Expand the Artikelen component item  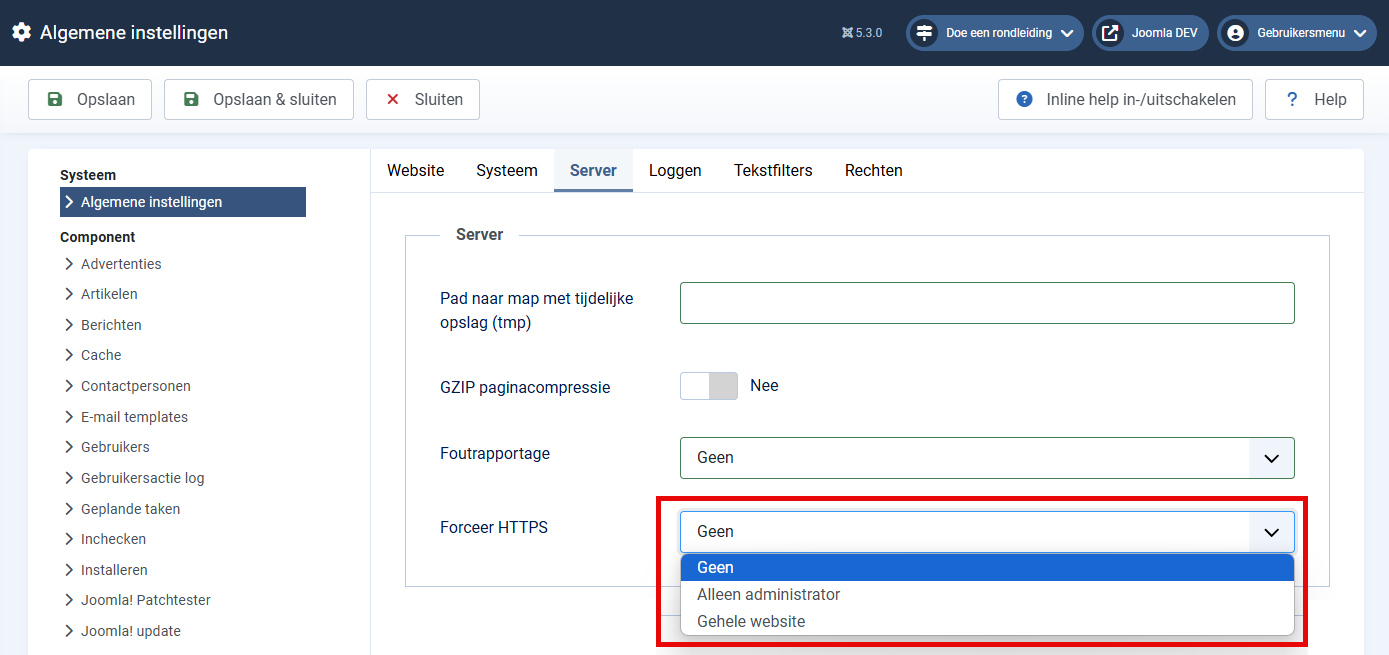[109, 294]
